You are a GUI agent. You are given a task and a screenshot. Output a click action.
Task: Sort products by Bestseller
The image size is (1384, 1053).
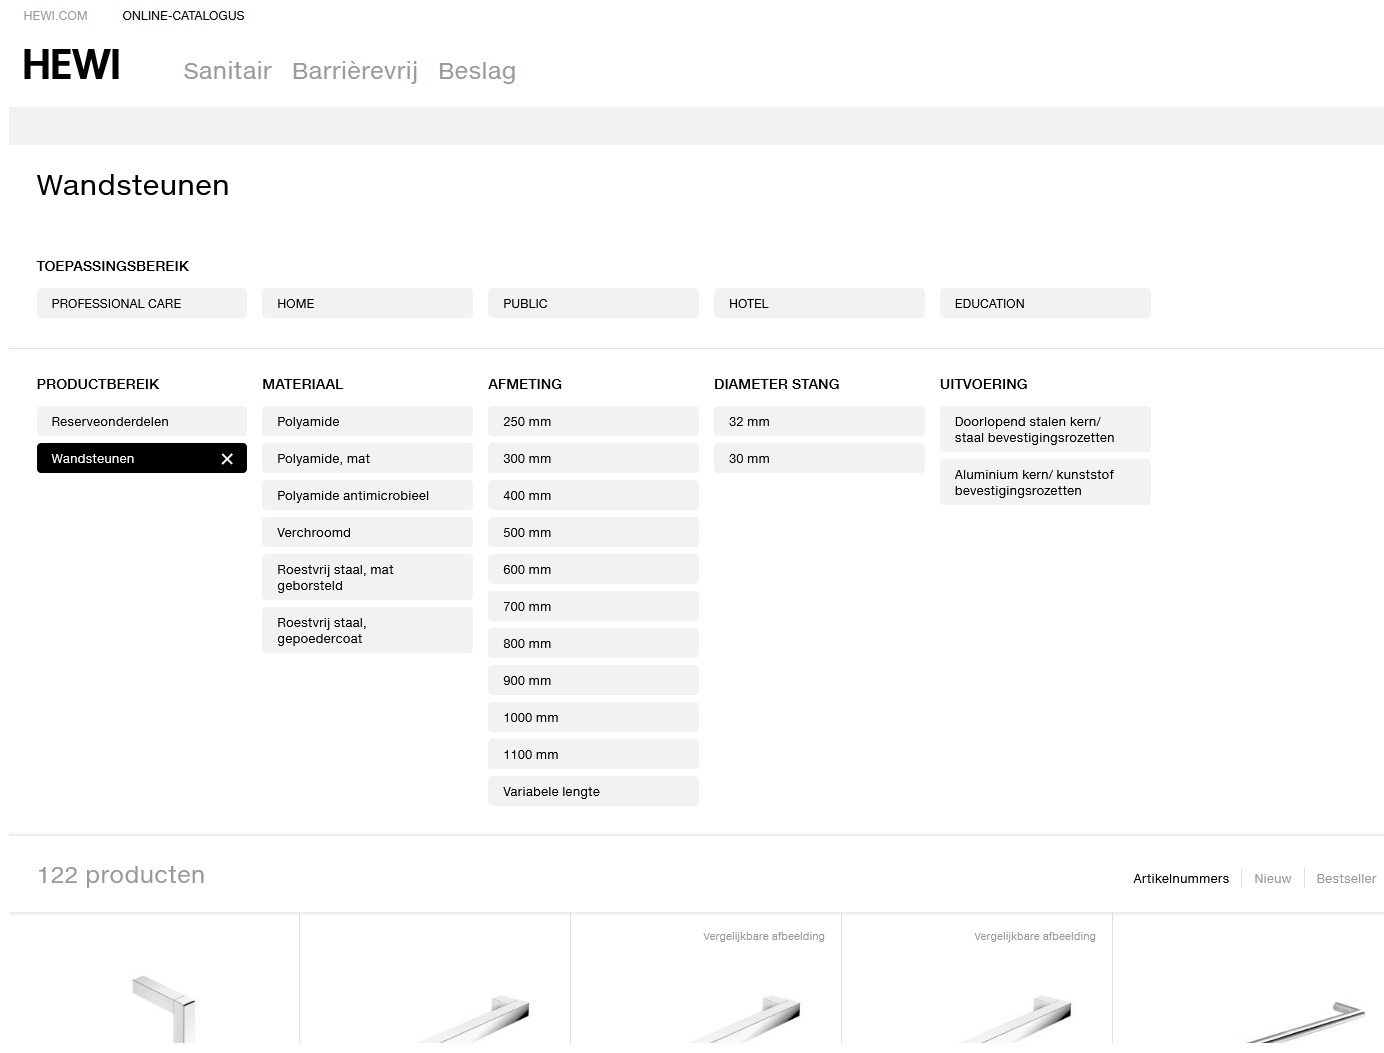click(x=1345, y=879)
